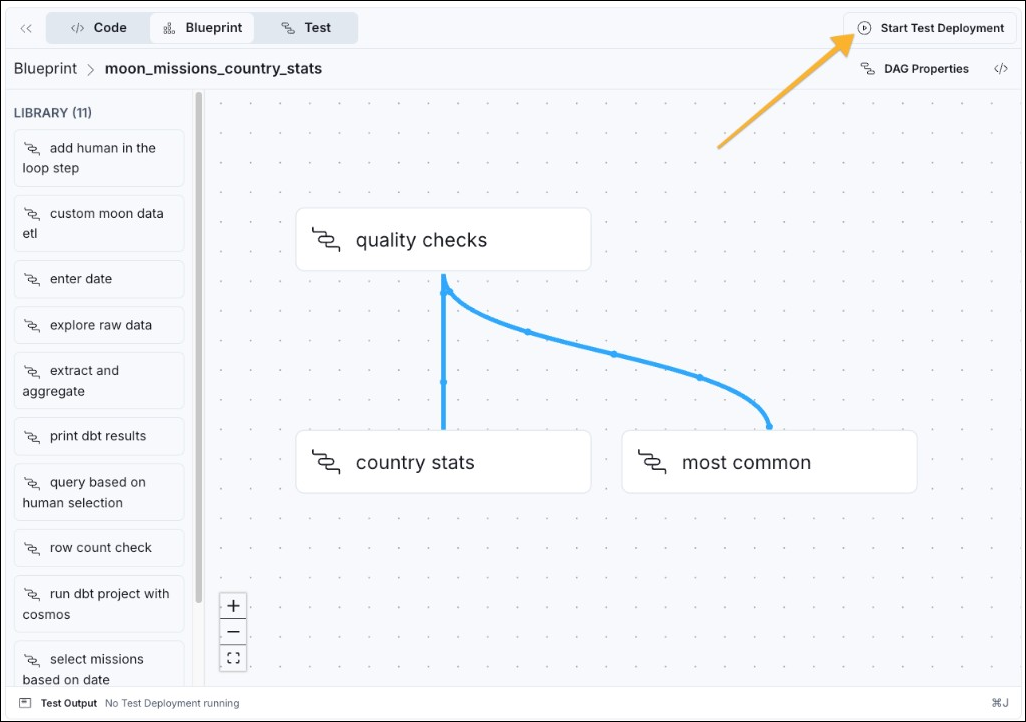Click the </> icon on the Code tab
Screen dimensions: 1026x722
tap(79, 27)
